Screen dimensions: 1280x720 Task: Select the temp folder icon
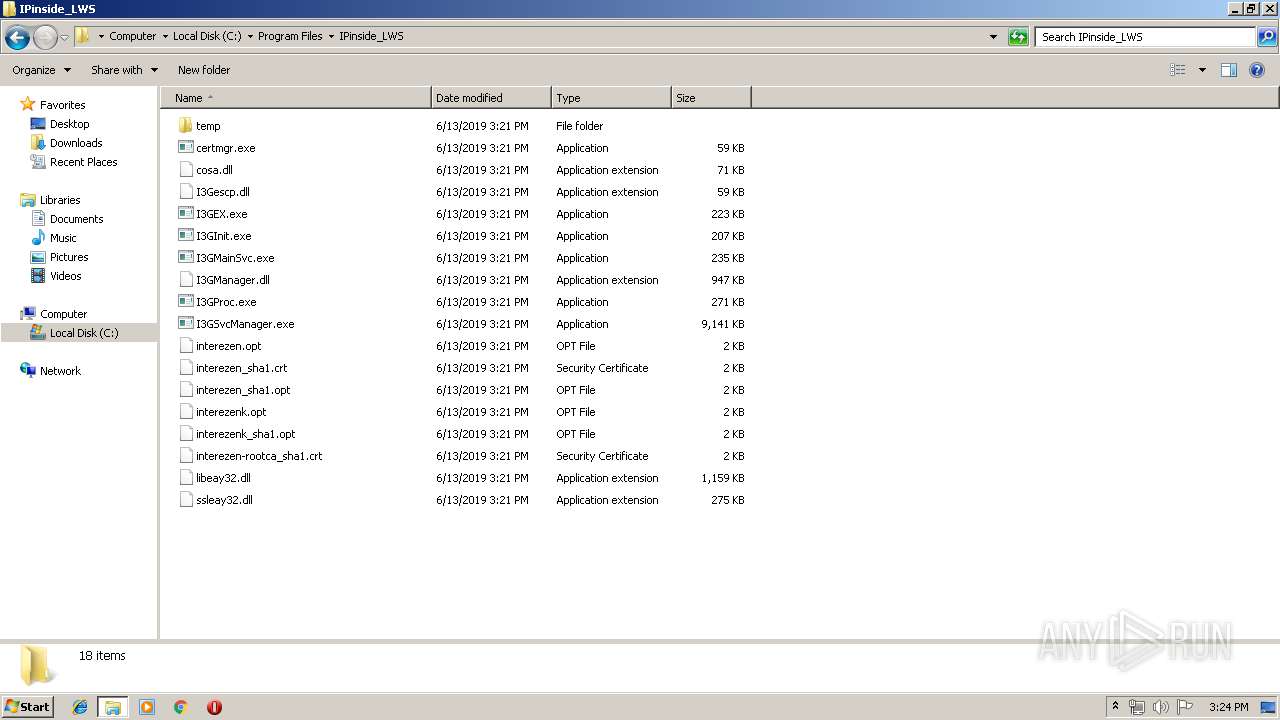pos(185,126)
